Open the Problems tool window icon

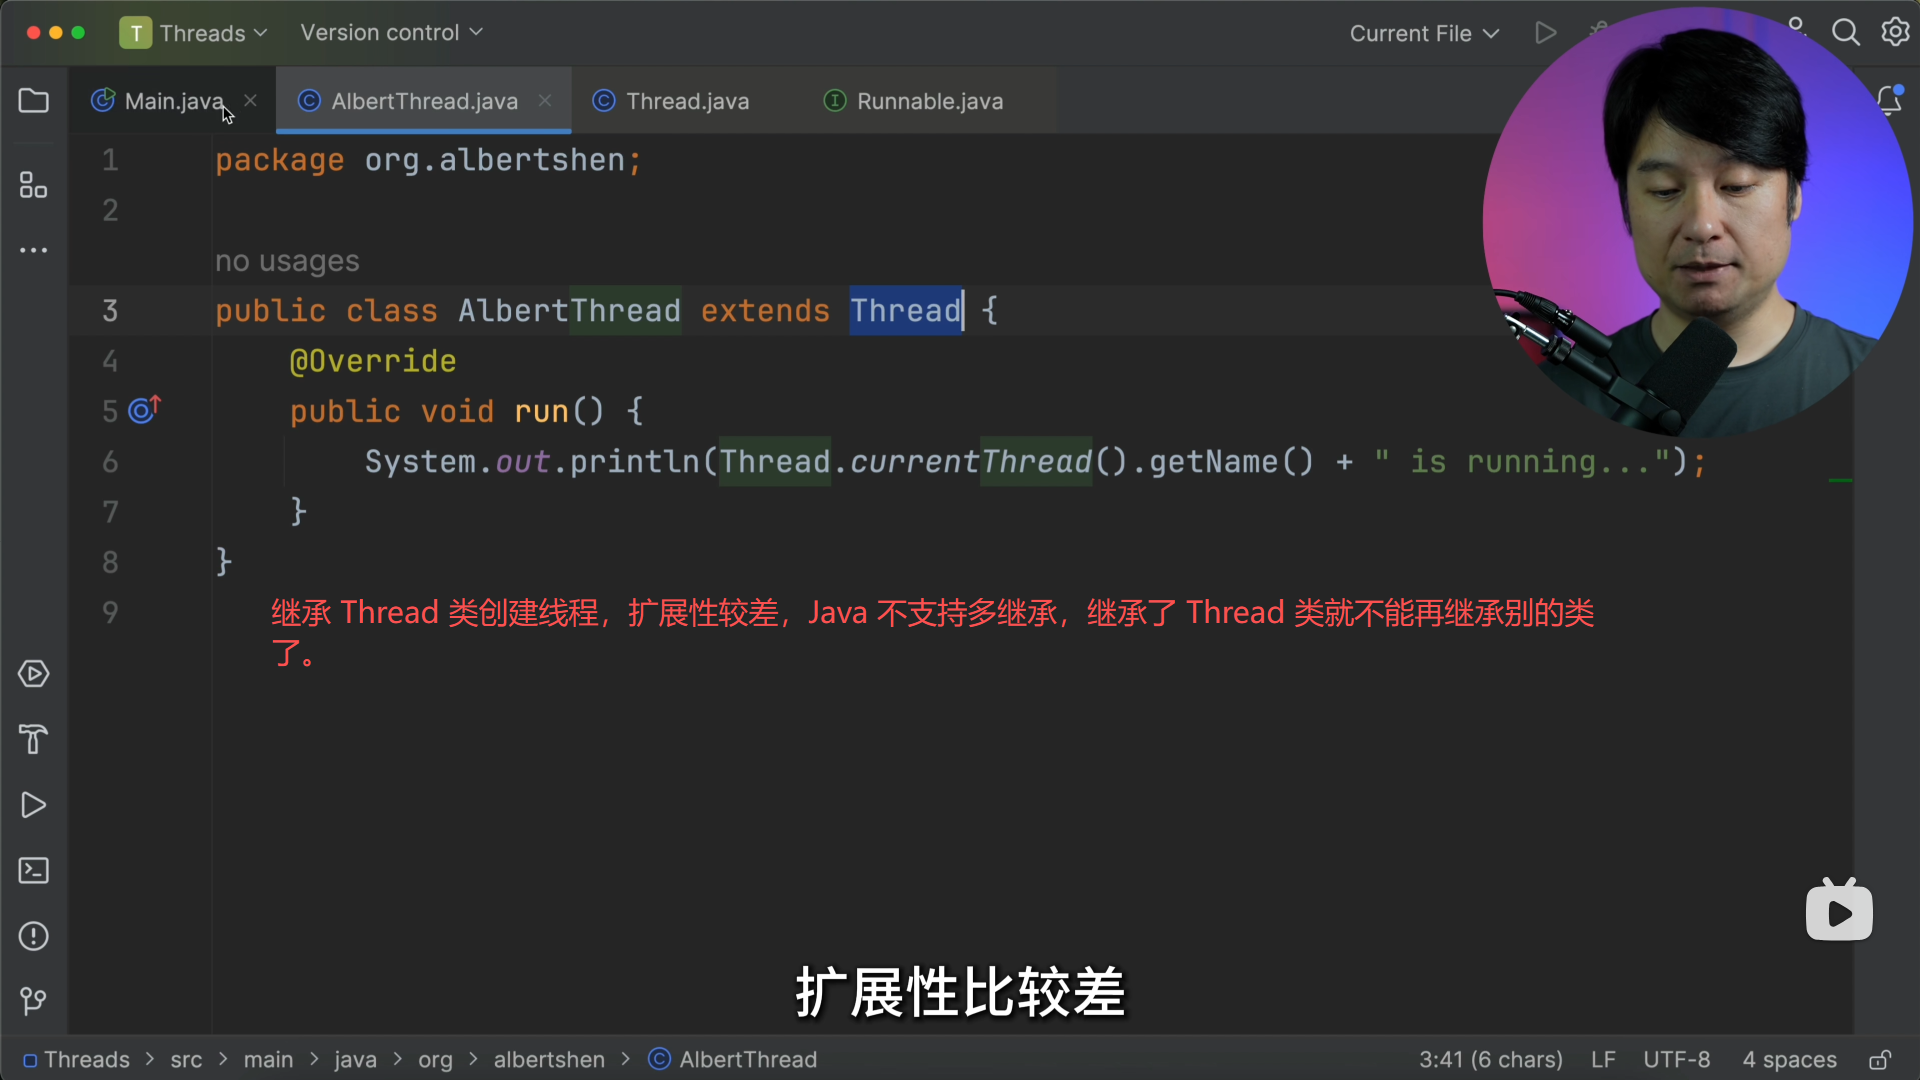33,936
